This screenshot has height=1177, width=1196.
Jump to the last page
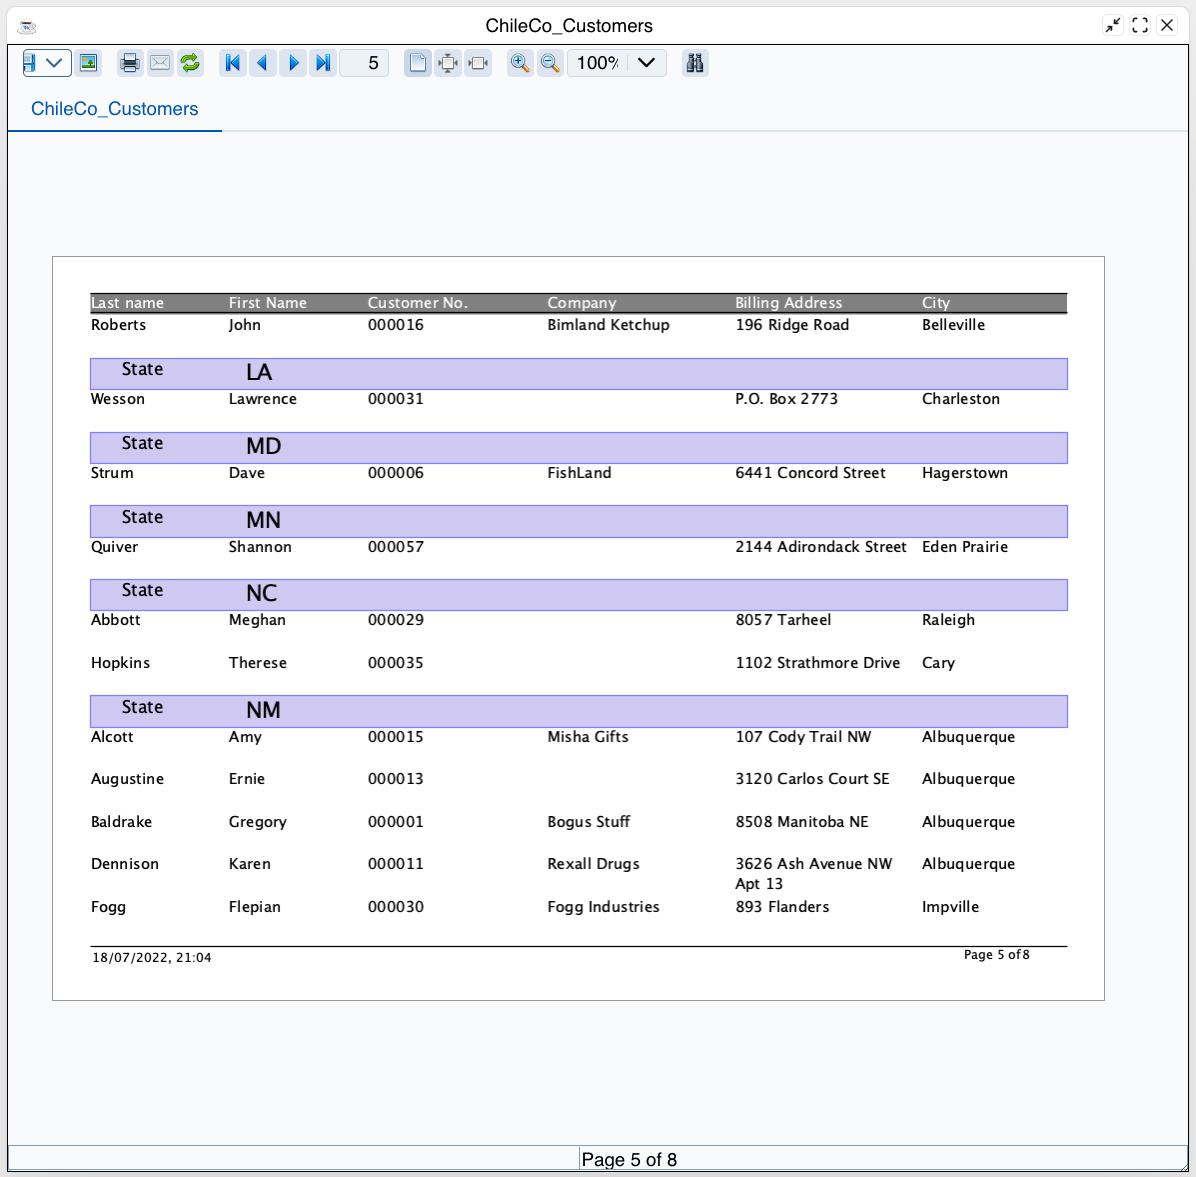point(323,63)
